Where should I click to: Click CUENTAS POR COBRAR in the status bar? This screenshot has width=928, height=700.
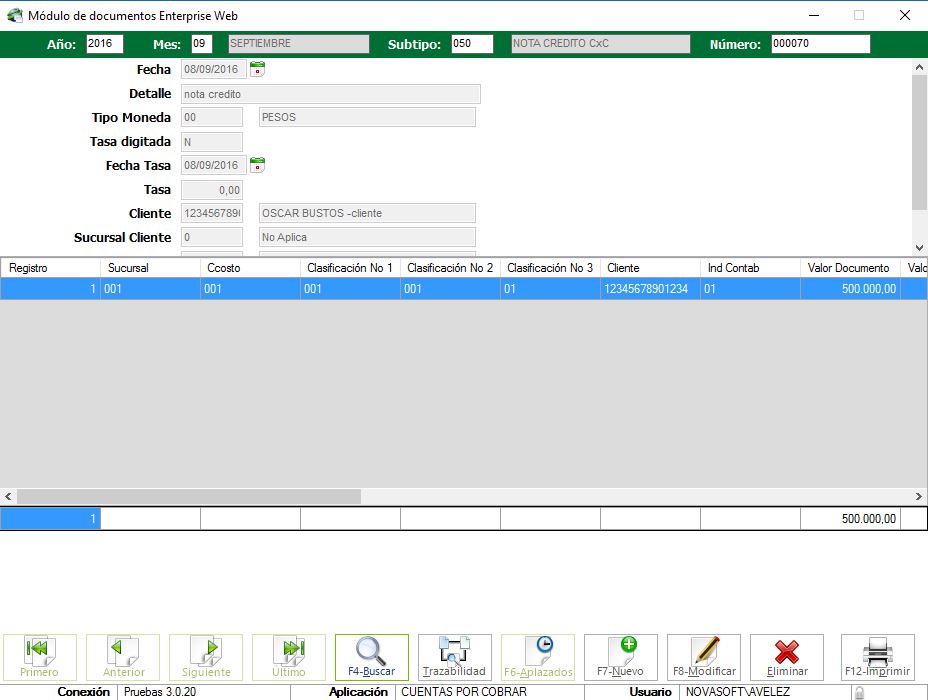464,692
